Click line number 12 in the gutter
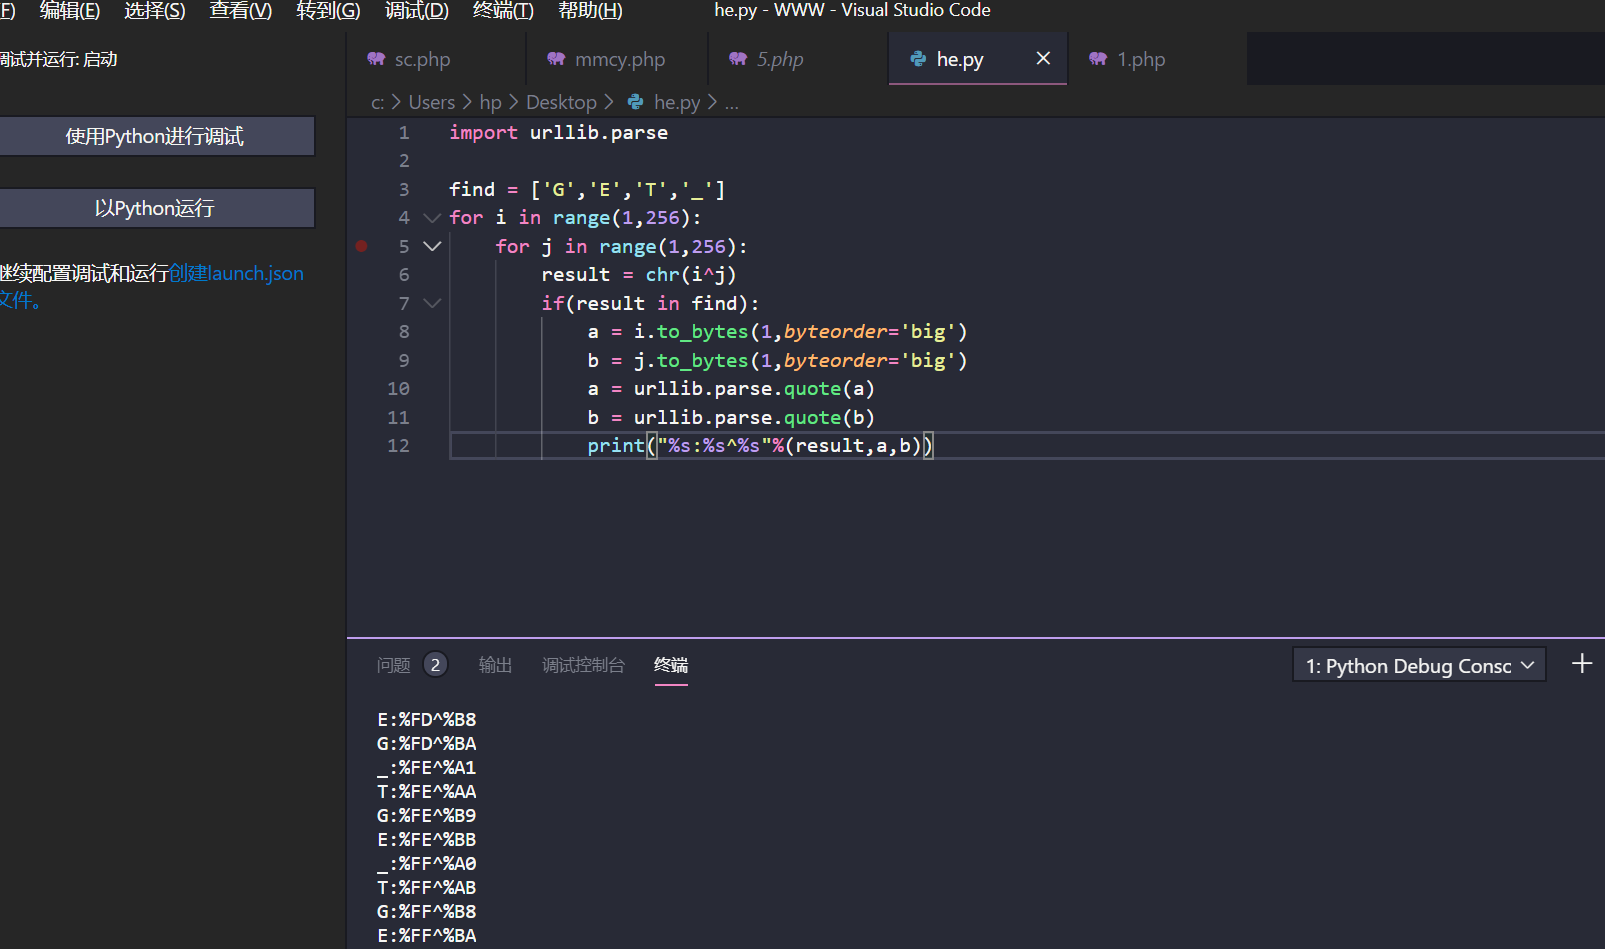Screen dimensions: 1605x949 398,445
